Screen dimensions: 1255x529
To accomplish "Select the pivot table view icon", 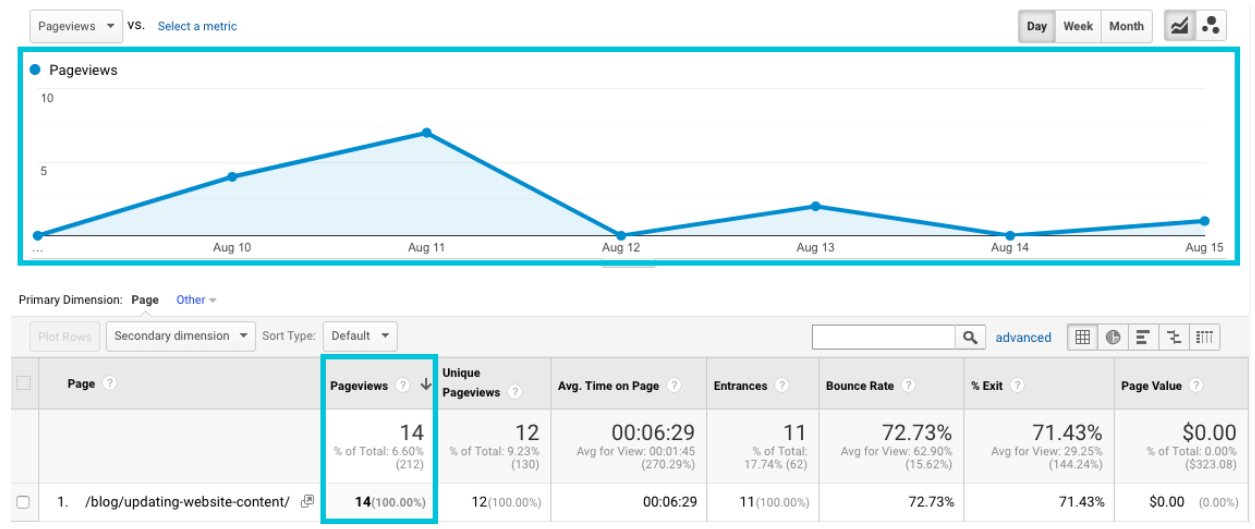I will click(x=1204, y=338).
